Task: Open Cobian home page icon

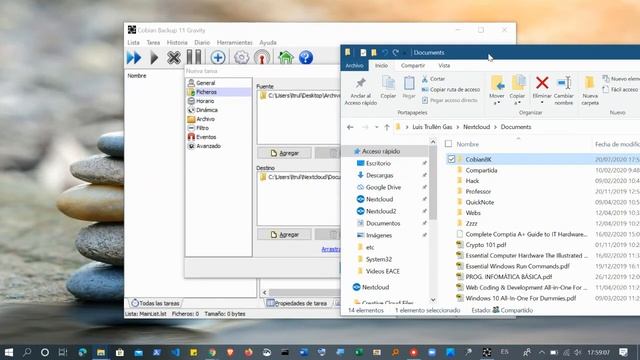Action: point(286,58)
